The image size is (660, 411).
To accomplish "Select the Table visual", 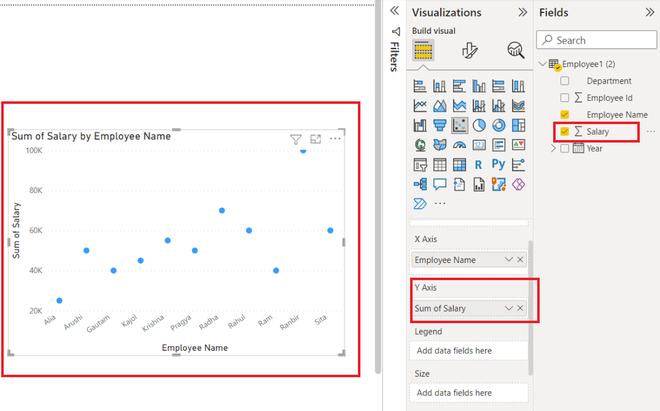I will pos(439,165).
